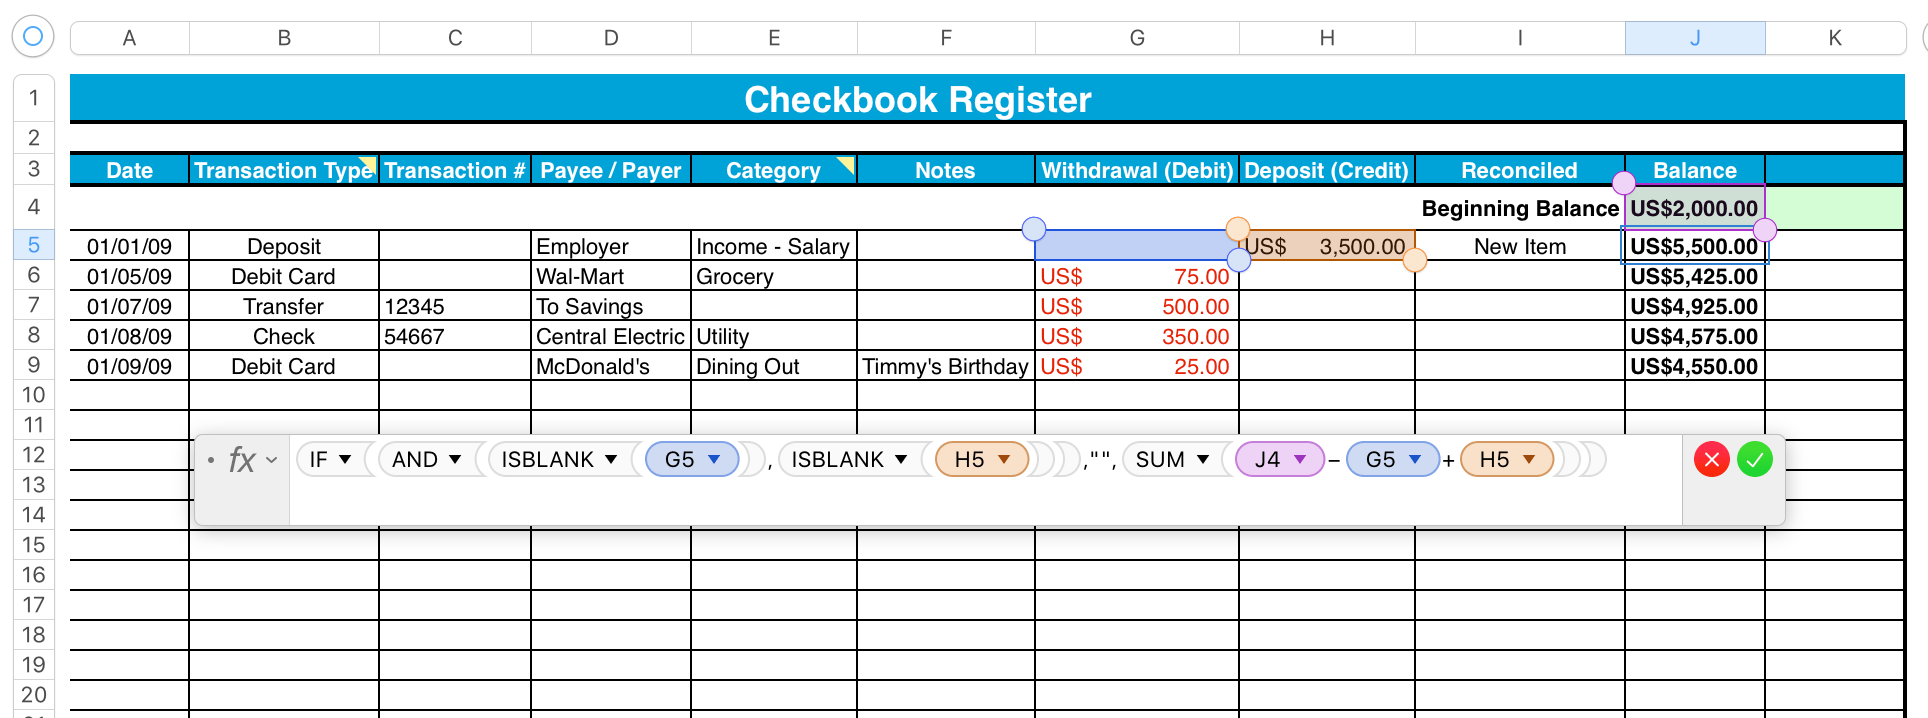Click the Withdrawal (Debit) header cell
This screenshot has height=718, width=1928.
pyautogui.click(x=1137, y=170)
